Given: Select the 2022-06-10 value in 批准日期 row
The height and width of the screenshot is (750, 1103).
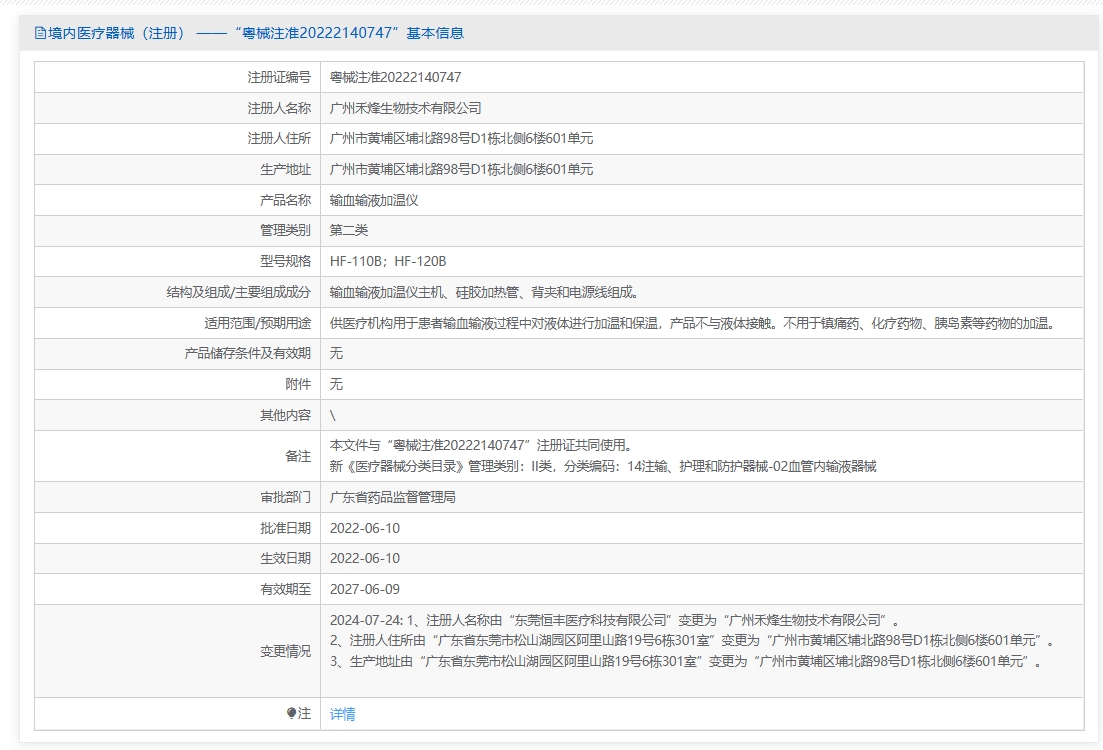Looking at the screenshot, I should 365,528.
